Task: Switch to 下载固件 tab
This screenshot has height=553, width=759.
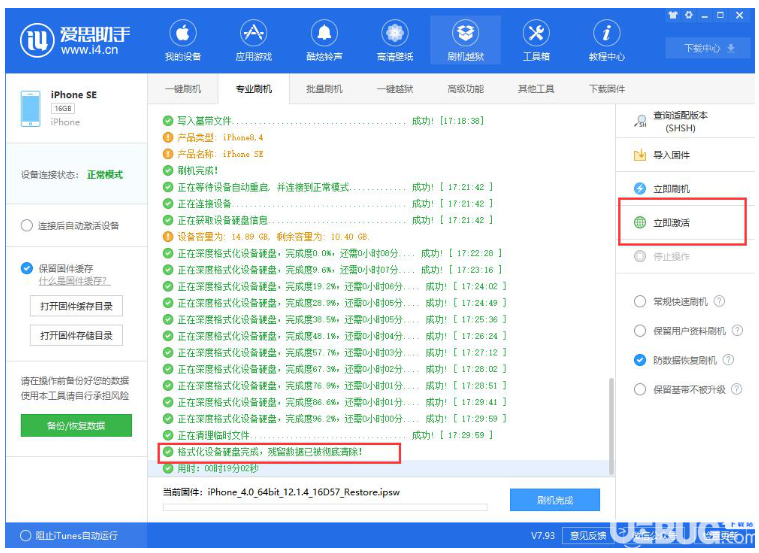Action: pyautogui.click(x=607, y=89)
